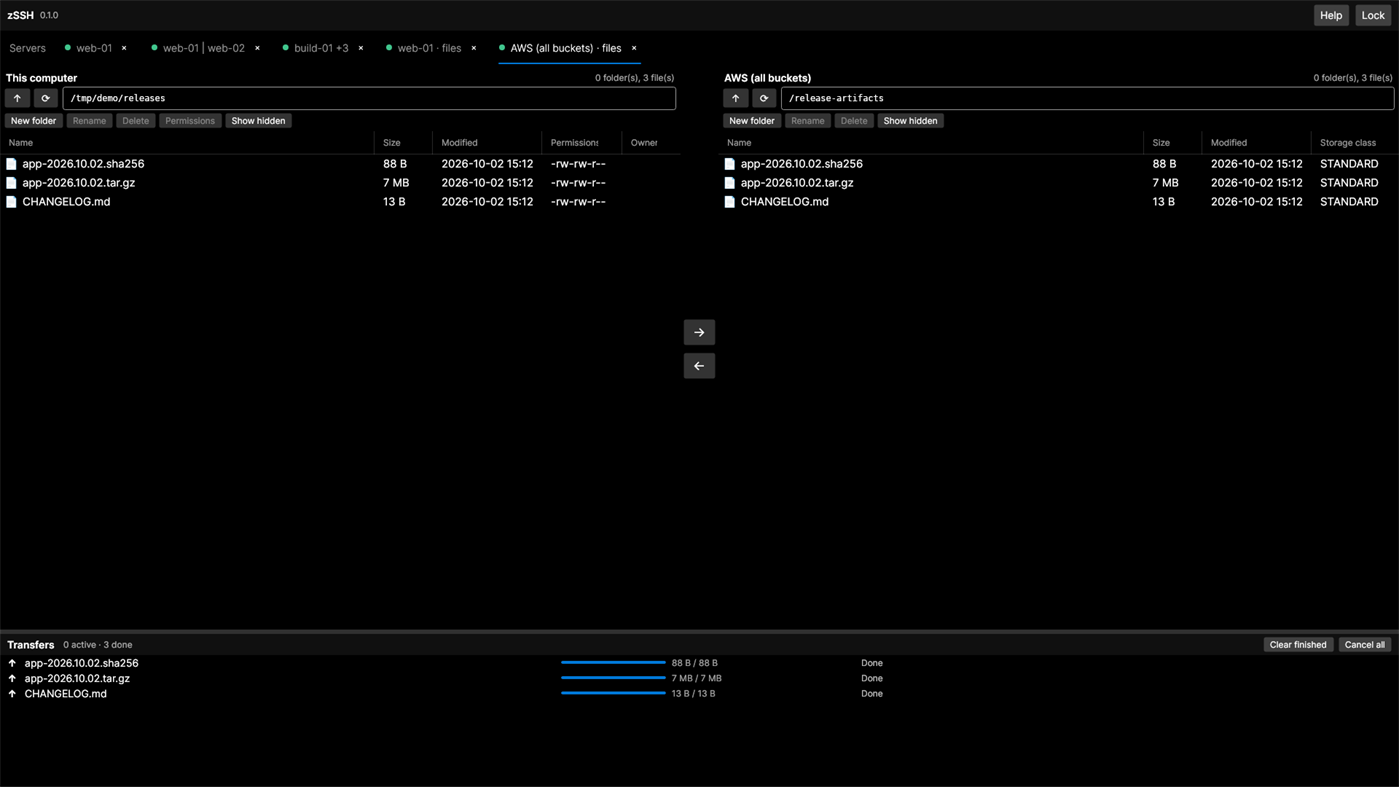
Task: Click the right-arrow transfer button
Action: click(x=699, y=332)
